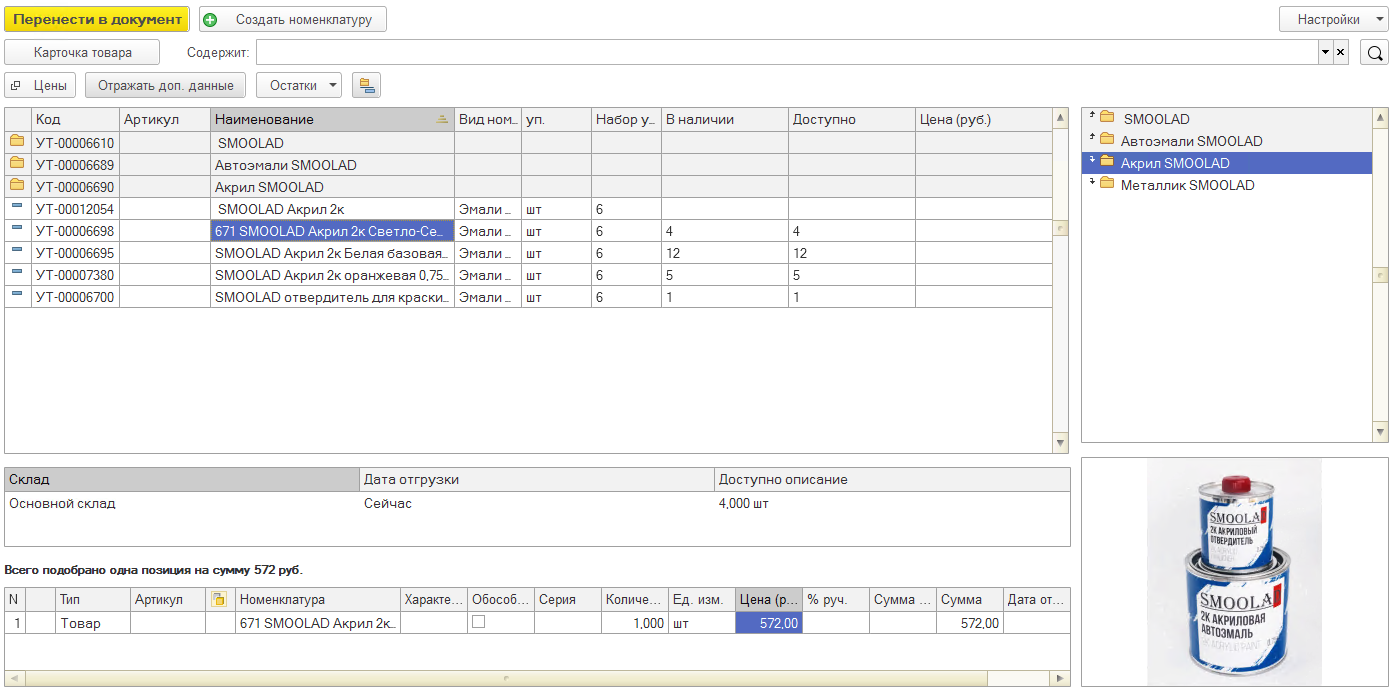
Task: Expand the Автоэмали SMOOLAD tree node
Action: coord(1091,139)
